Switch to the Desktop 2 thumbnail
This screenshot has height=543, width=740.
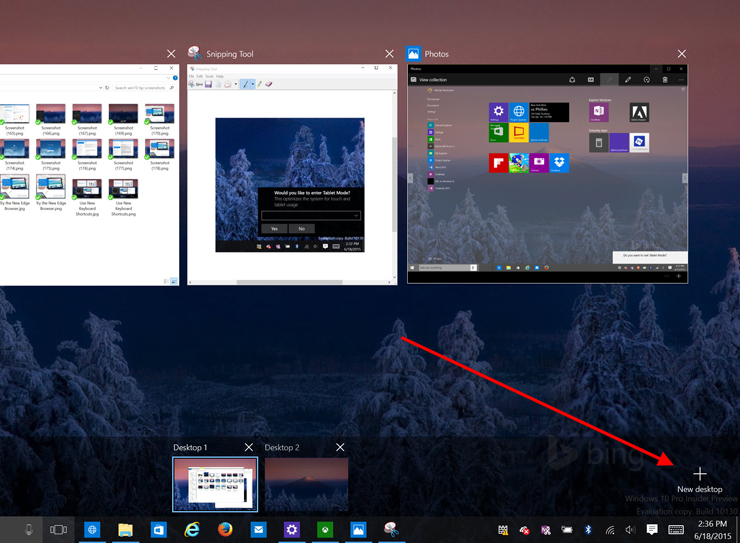(306, 484)
